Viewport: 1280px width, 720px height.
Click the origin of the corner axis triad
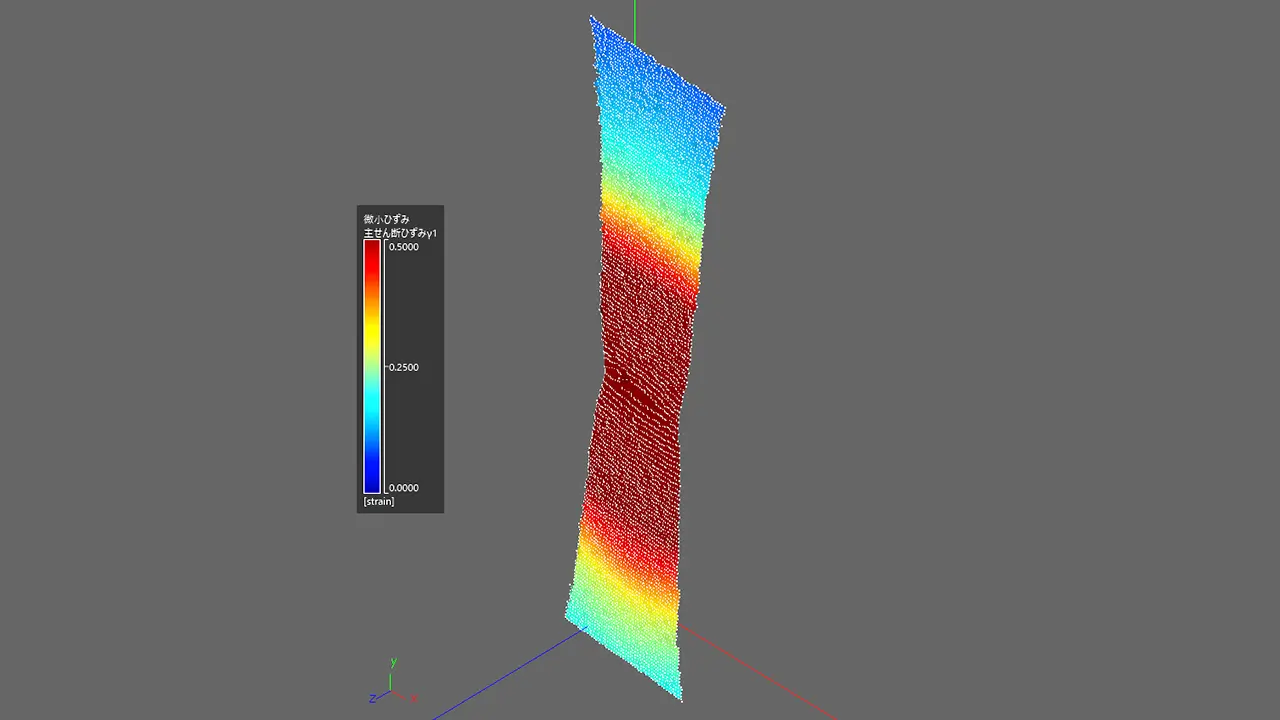[392, 692]
